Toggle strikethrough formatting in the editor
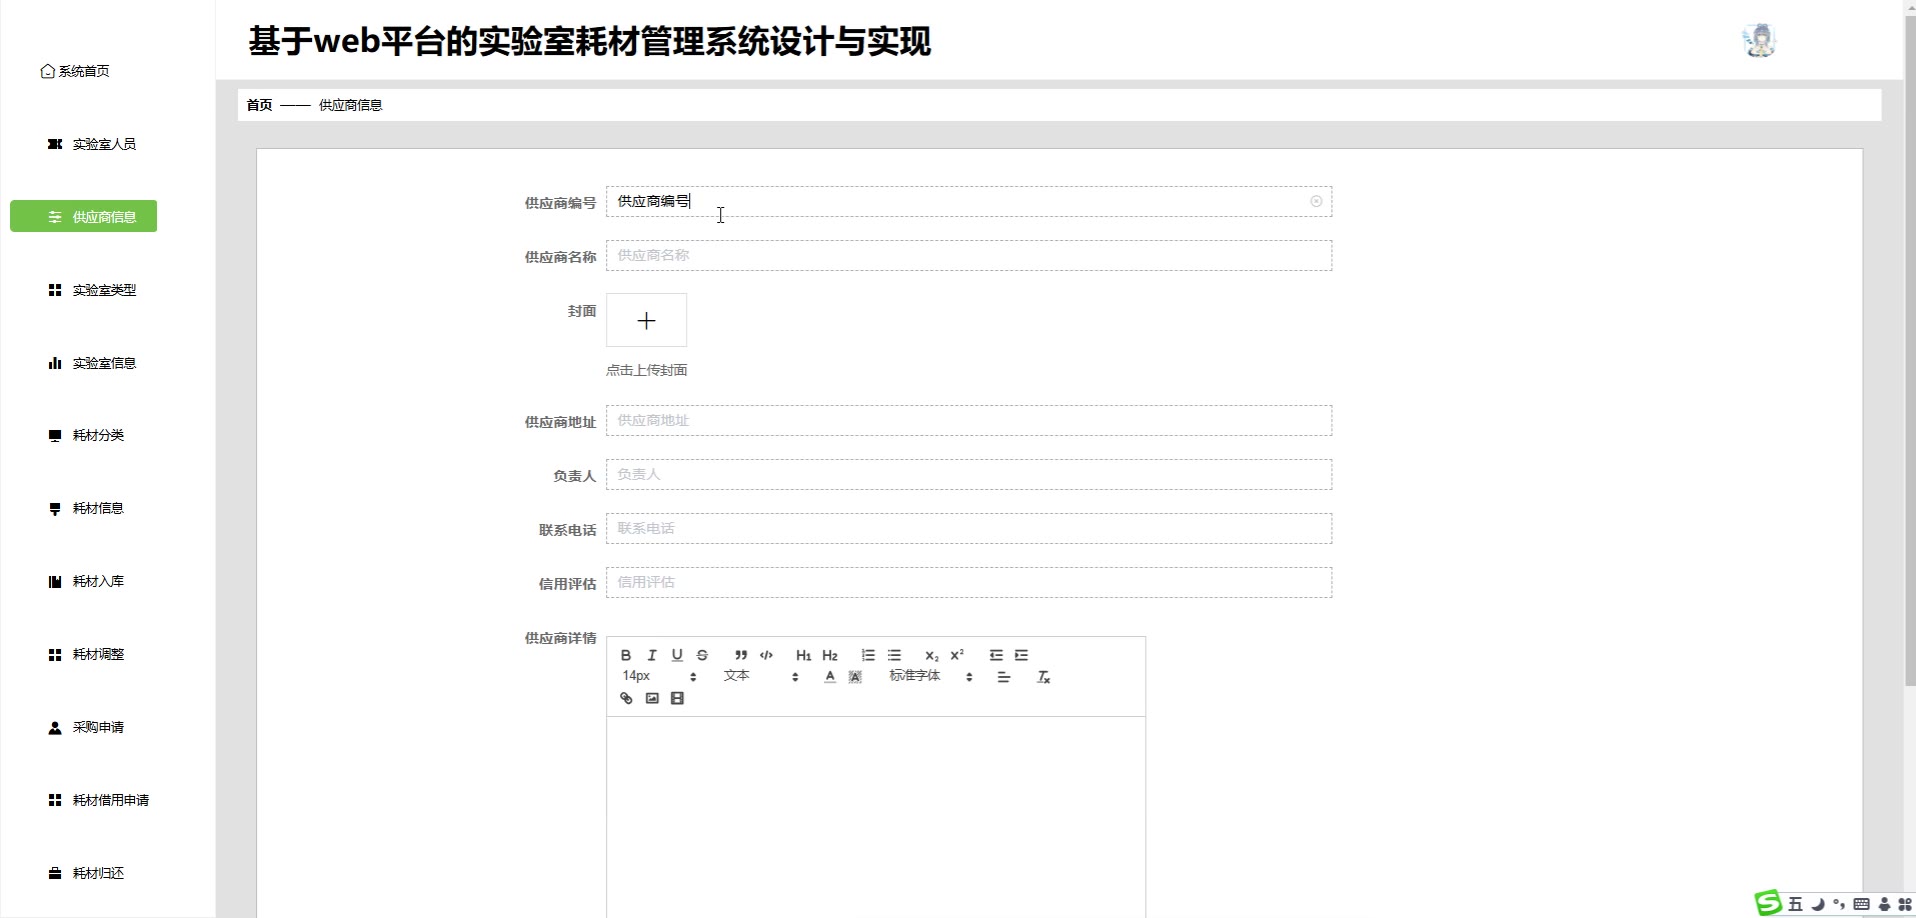 pyautogui.click(x=702, y=655)
